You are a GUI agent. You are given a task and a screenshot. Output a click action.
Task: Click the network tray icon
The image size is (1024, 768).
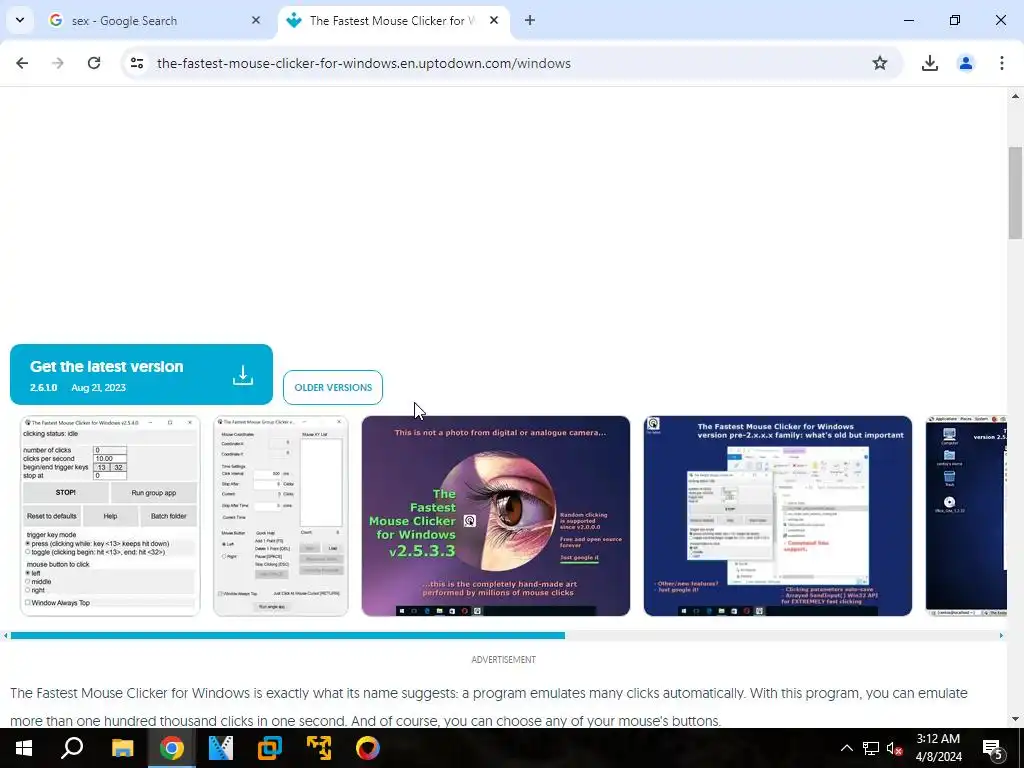(x=871, y=748)
